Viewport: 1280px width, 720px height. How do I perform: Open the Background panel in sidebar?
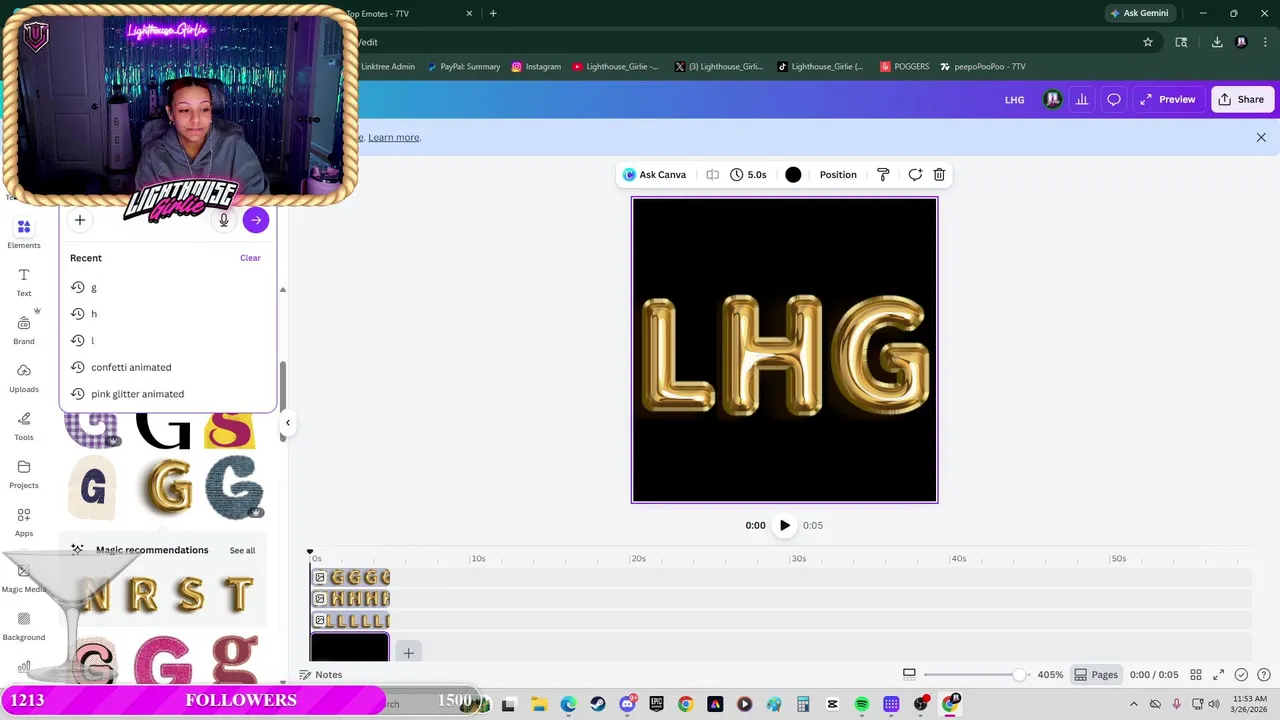coord(24,626)
